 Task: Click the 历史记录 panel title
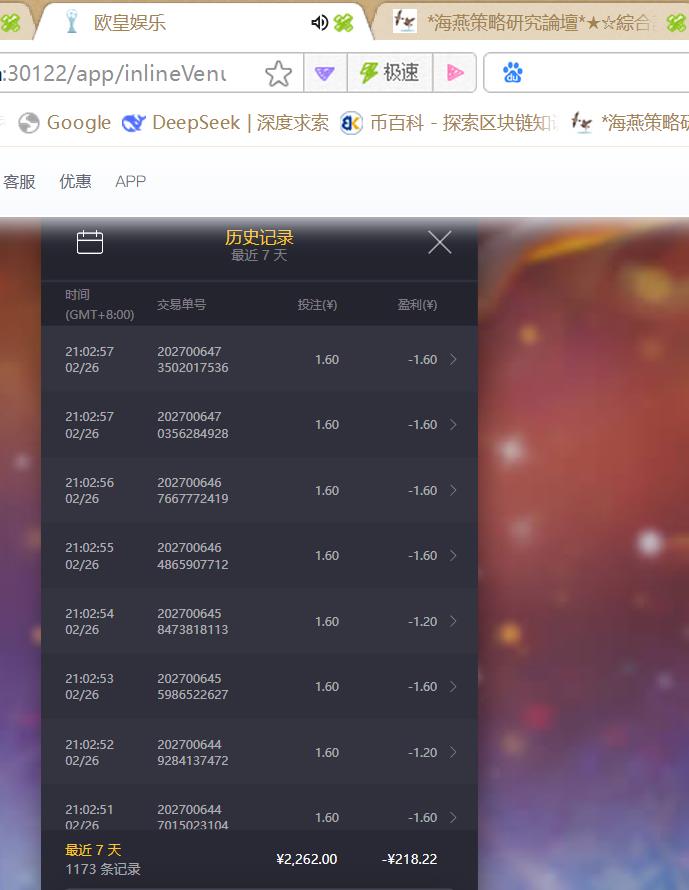click(259, 237)
